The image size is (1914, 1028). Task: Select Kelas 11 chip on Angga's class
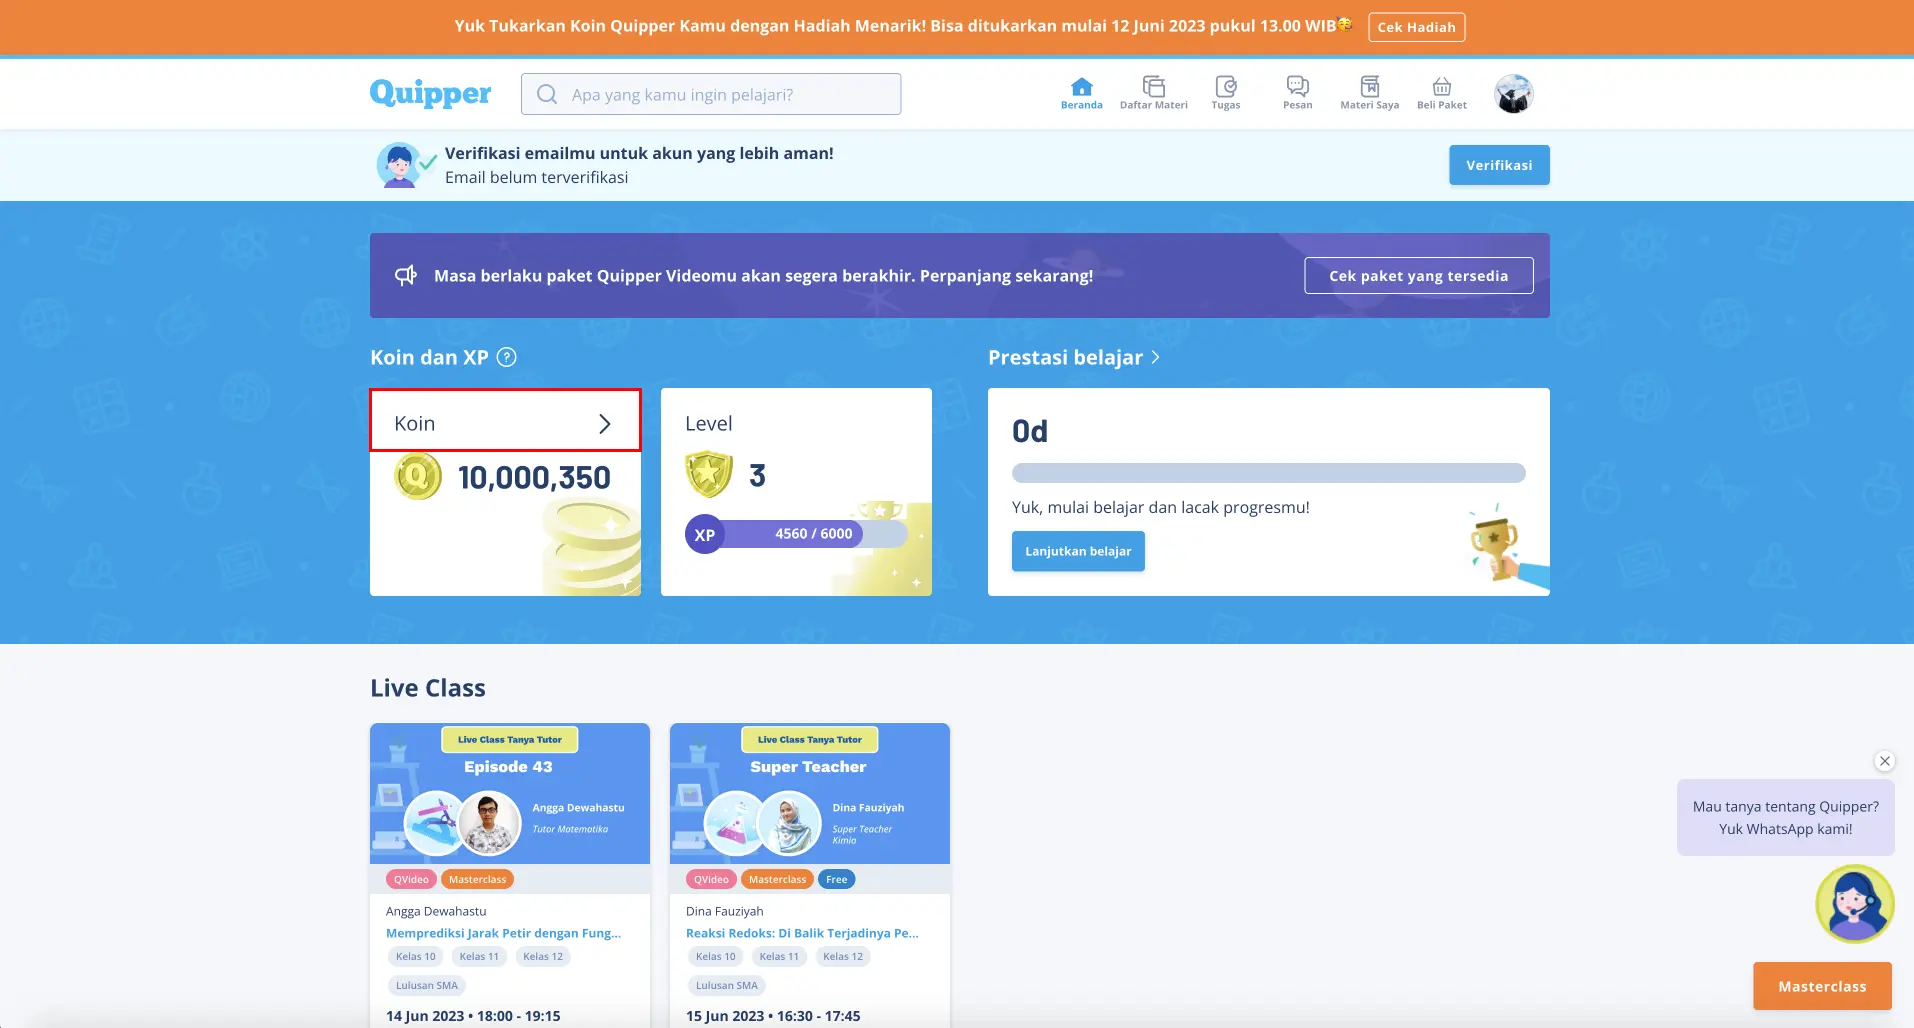[x=479, y=957]
